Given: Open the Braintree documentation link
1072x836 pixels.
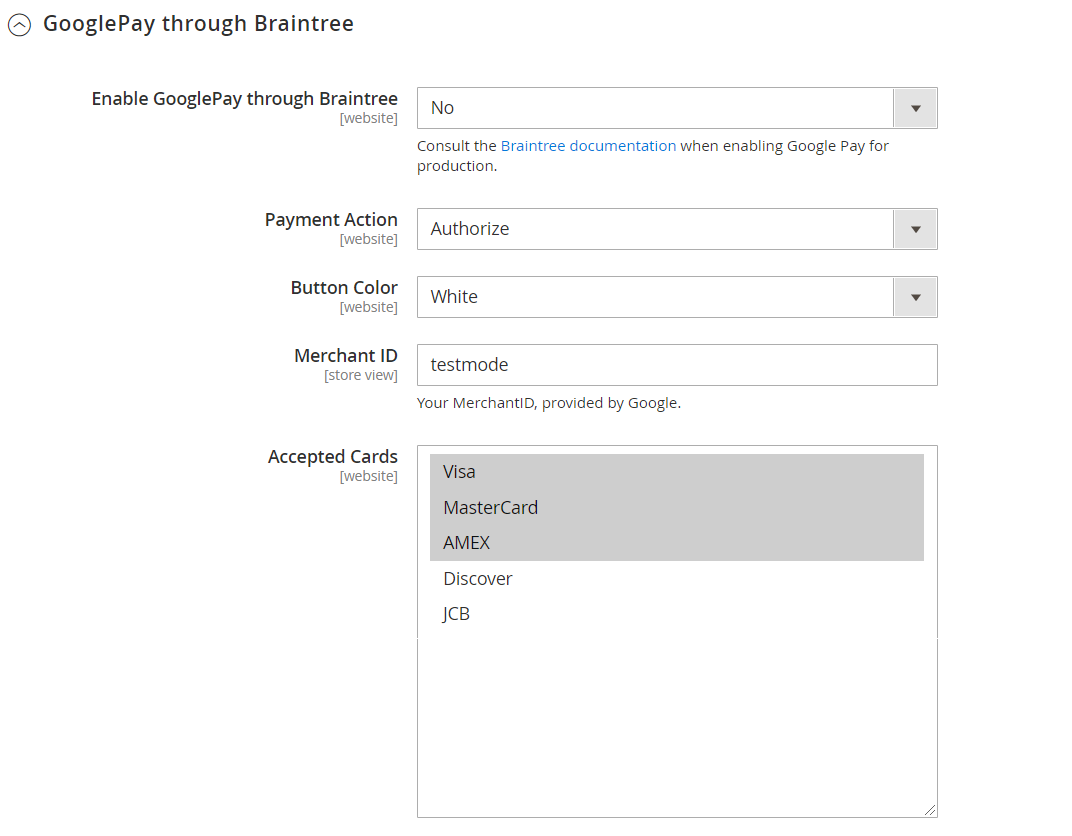Looking at the screenshot, I should coord(588,146).
